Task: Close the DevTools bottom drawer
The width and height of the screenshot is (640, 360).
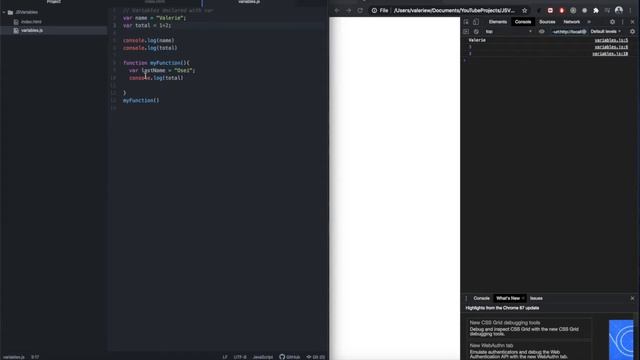Action: (x=632, y=298)
